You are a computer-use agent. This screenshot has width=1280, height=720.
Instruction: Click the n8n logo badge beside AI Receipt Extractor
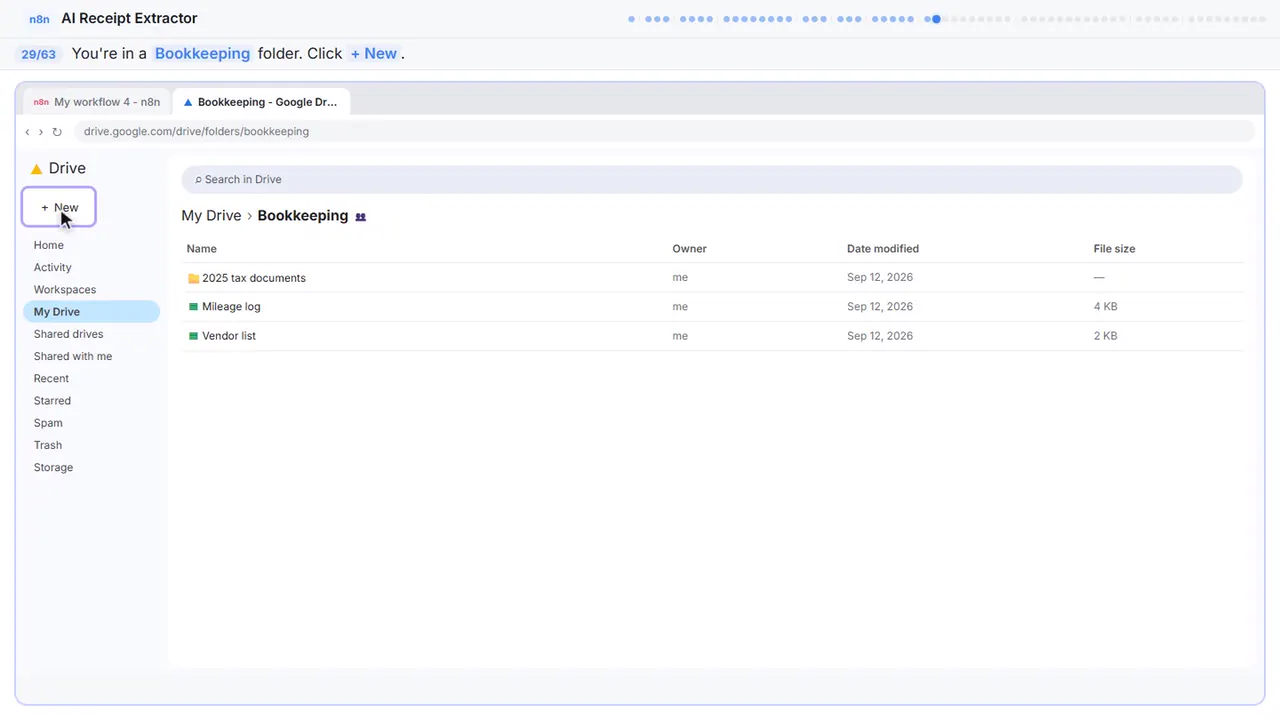[x=40, y=19]
